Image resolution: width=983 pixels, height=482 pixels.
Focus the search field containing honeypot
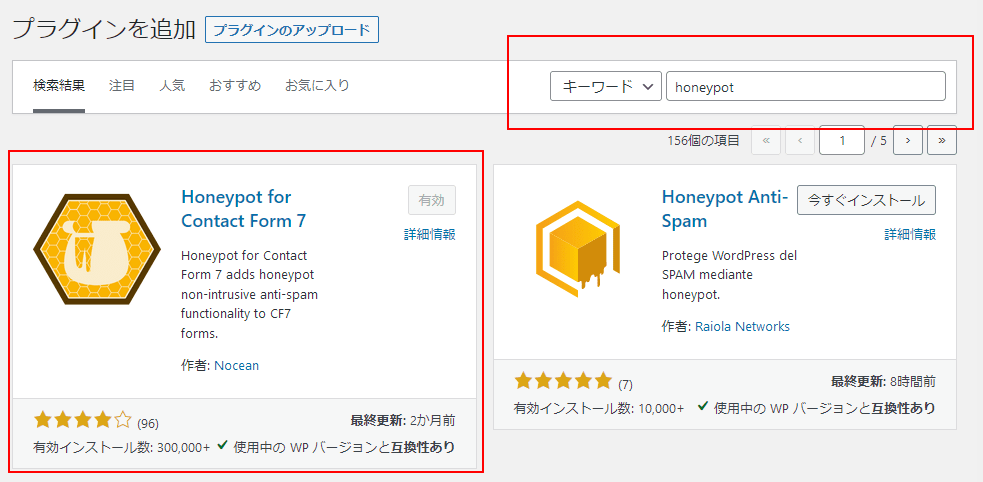(806, 86)
